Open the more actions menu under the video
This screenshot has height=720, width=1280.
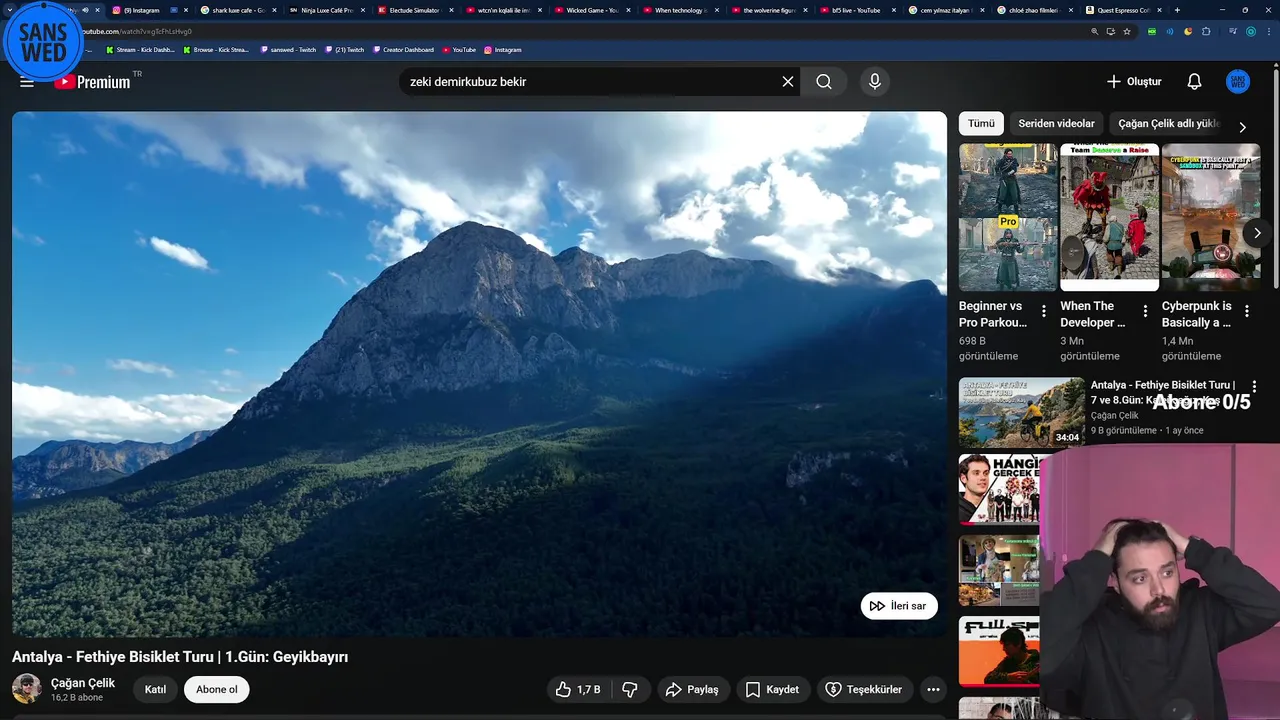pos(933,689)
